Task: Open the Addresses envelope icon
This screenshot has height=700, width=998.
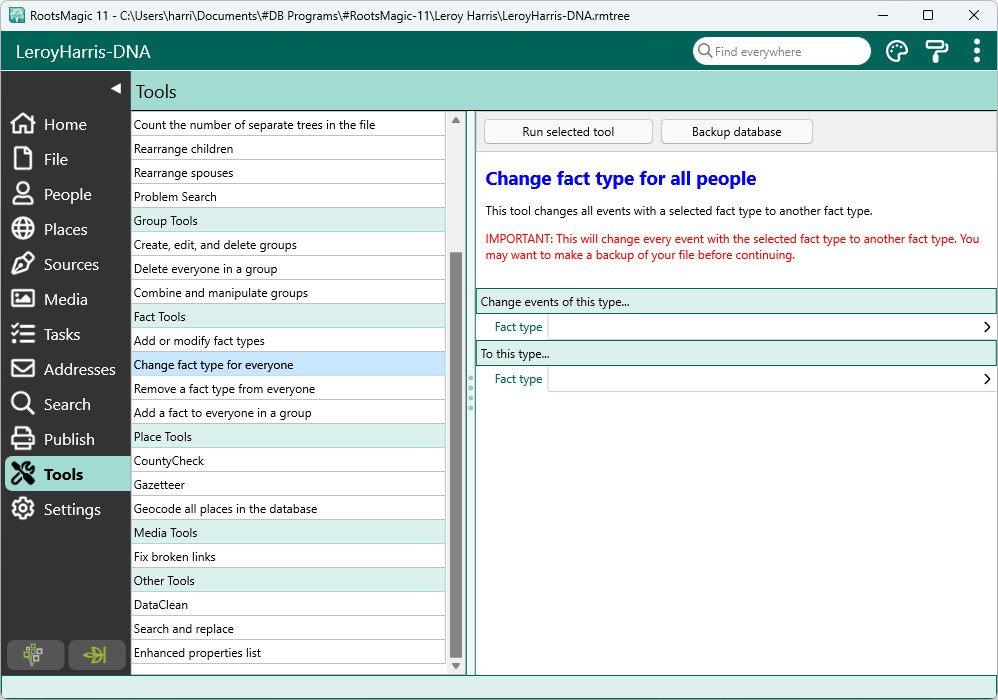Action: (x=23, y=368)
